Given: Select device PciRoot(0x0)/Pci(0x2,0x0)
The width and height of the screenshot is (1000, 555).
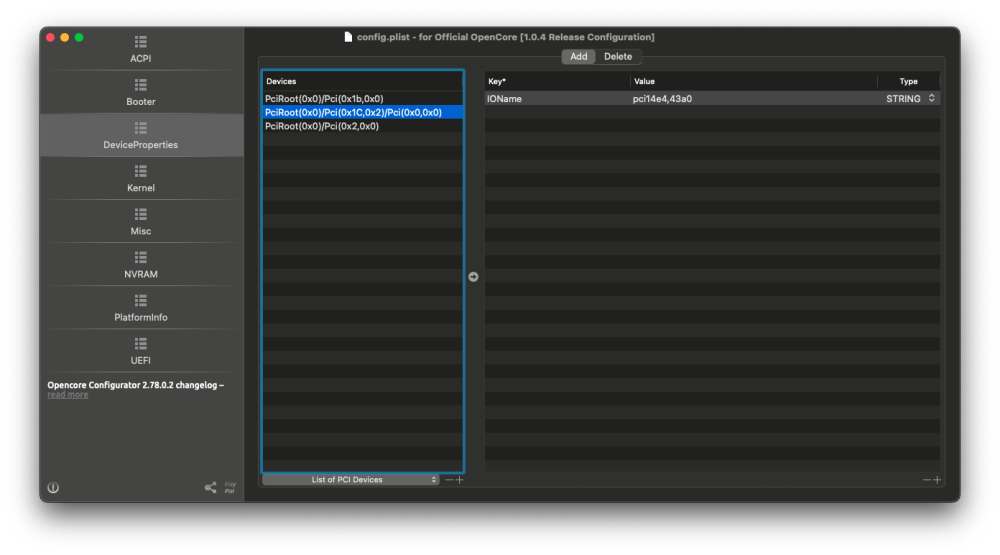Looking at the screenshot, I should [362, 126].
